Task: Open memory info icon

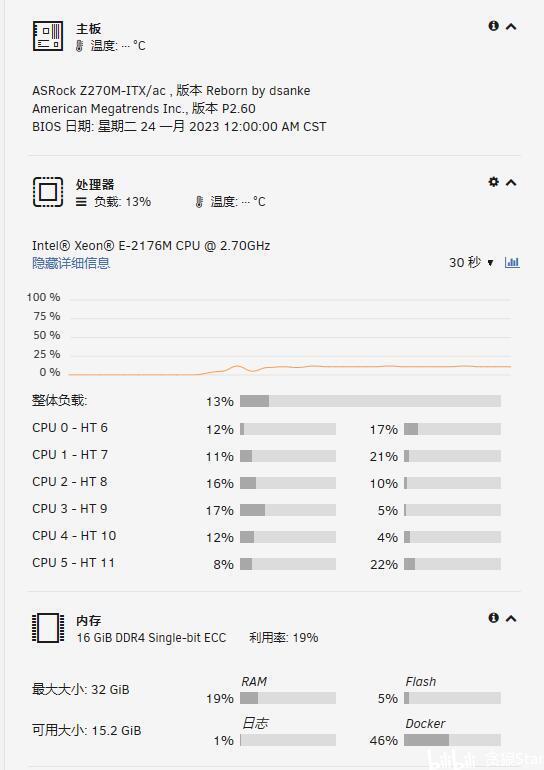Action: point(493,618)
